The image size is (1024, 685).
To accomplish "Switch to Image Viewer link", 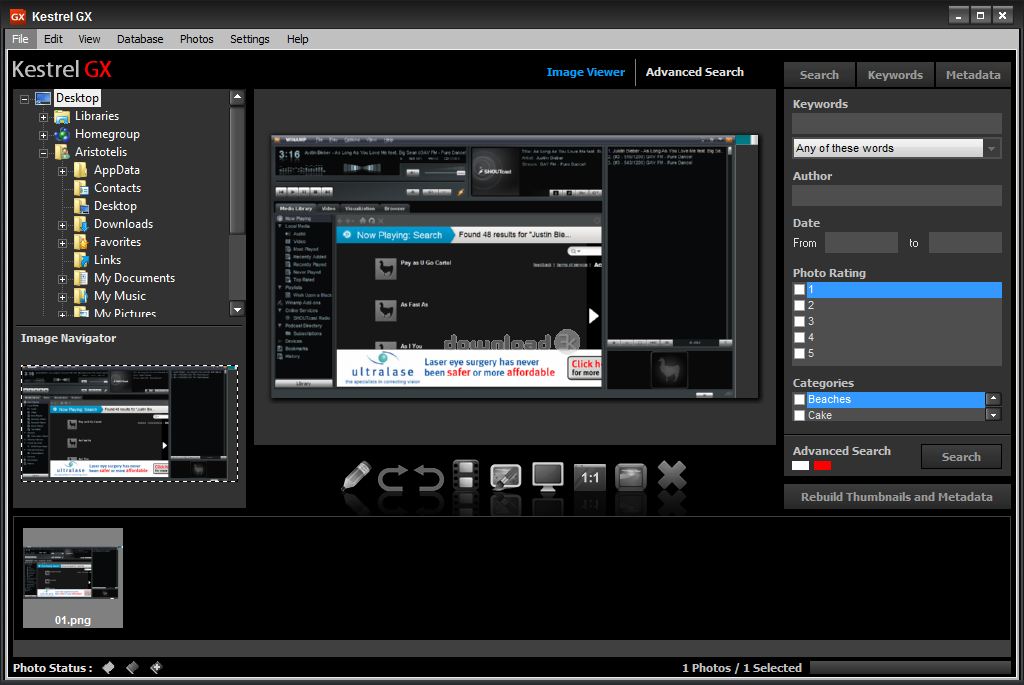I will click(585, 72).
